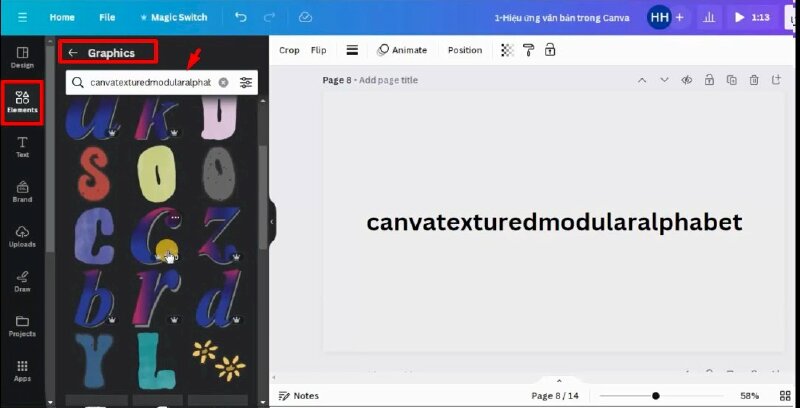
Task: Select the red letter S graphic
Action: click(x=95, y=174)
